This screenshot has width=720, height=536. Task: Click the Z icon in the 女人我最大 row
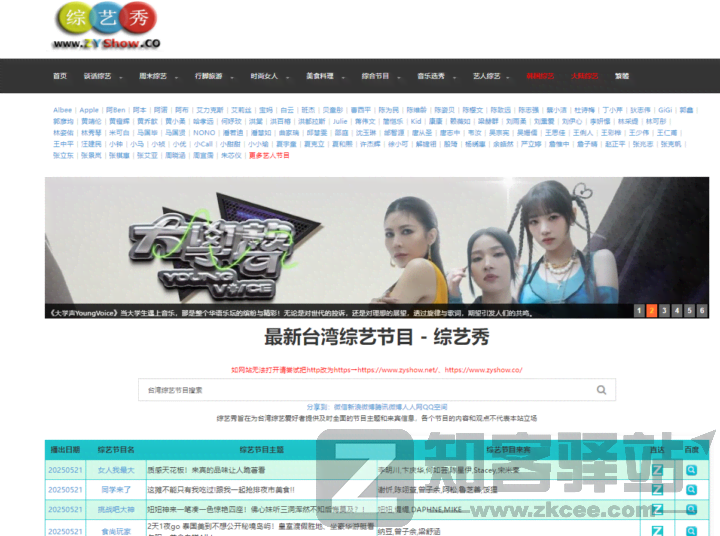point(657,469)
